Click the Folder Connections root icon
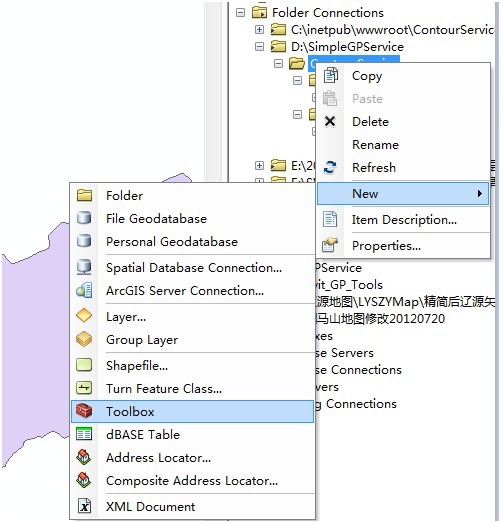 (x=259, y=12)
